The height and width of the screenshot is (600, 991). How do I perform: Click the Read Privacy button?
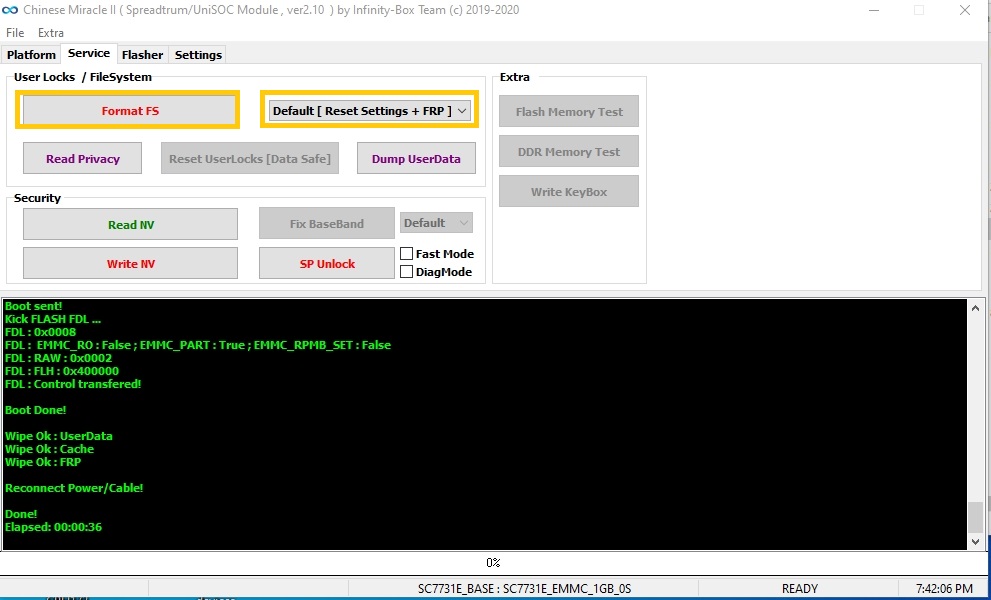click(x=82, y=159)
